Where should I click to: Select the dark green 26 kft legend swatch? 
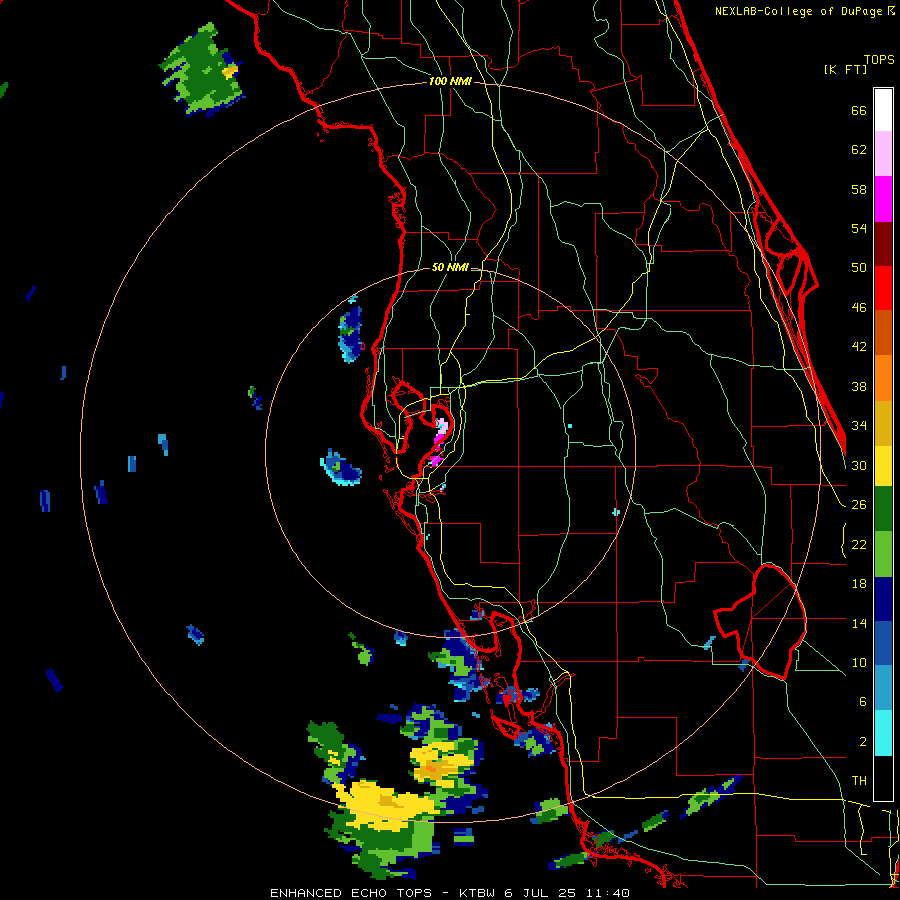point(883,509)
